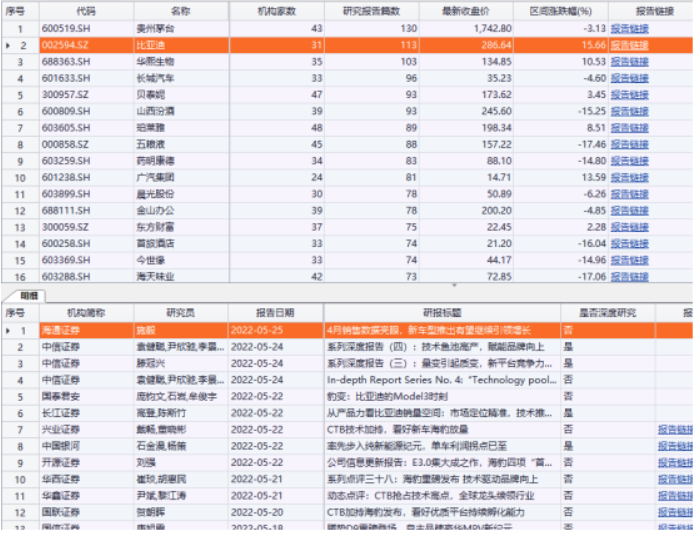Open report link for 603369.SH row

click(629, 260)
